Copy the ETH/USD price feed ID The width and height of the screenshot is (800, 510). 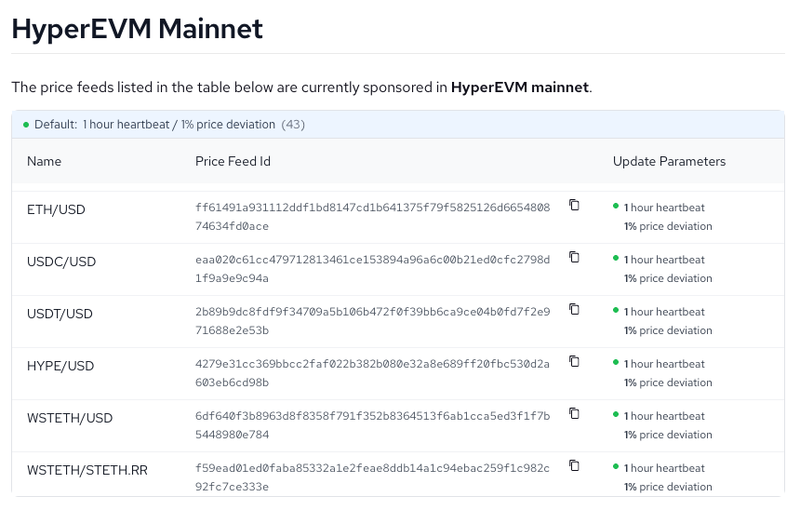click(574, 205)
